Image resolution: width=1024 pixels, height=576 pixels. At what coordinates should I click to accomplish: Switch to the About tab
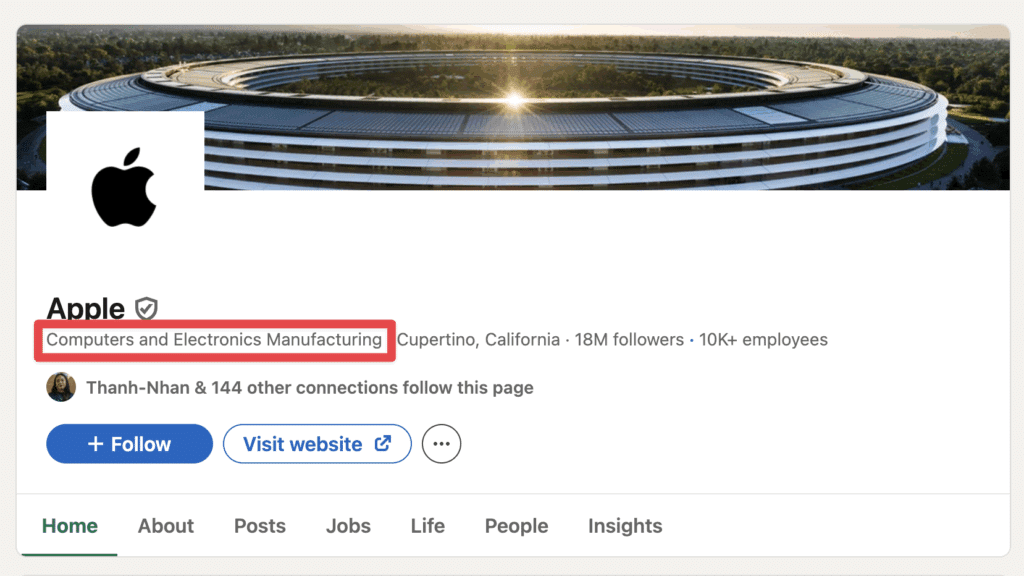tap(165, 525)
